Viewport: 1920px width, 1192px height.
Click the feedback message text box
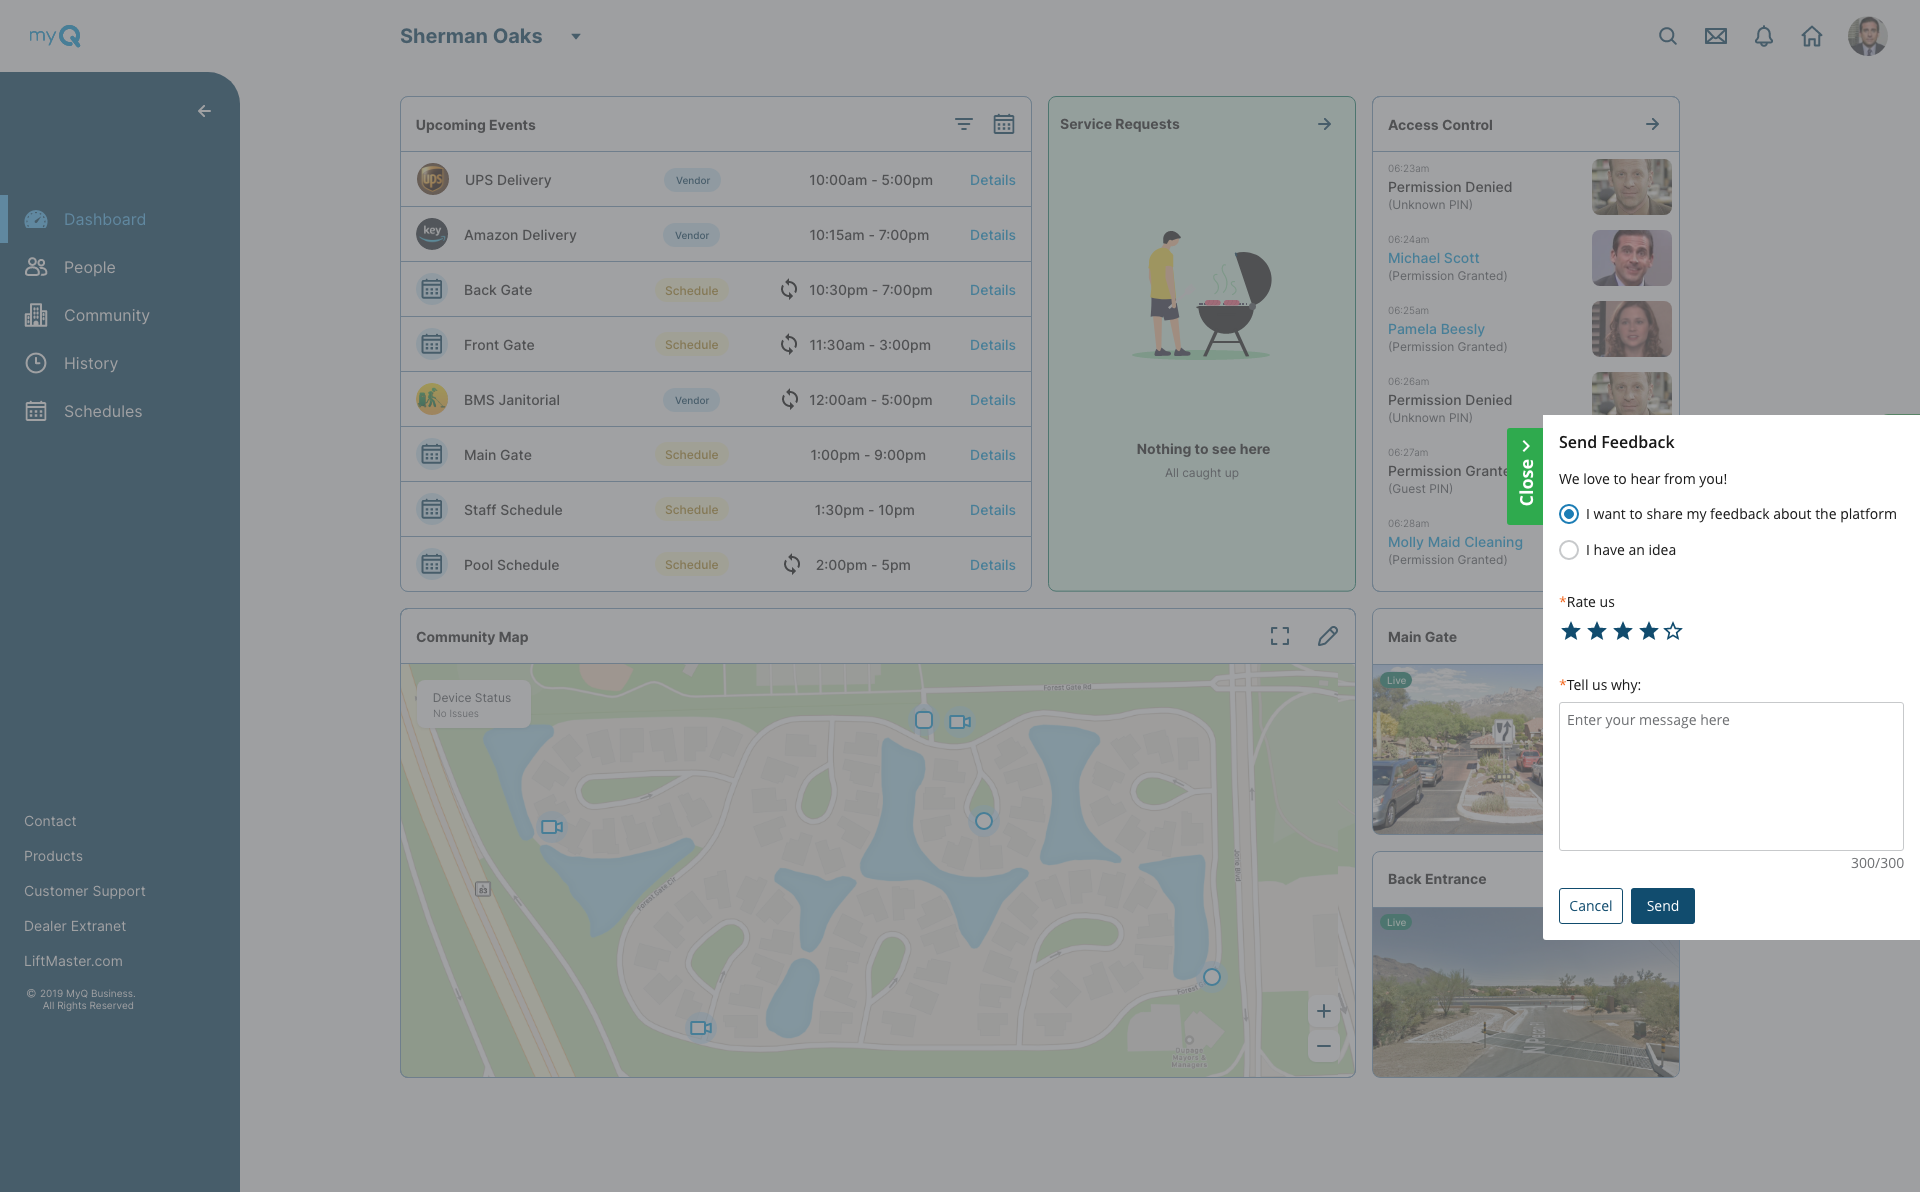click(x=1730, y=776)
